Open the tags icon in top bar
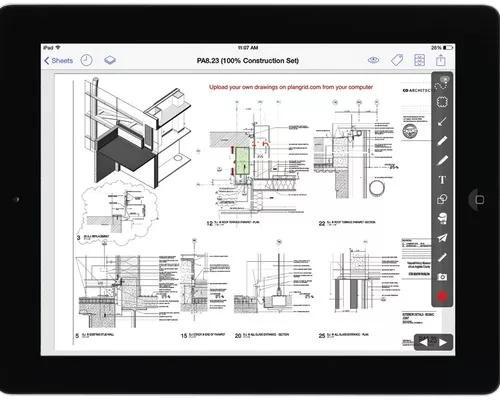Screen dimensions: 500x400 [397, 60]
